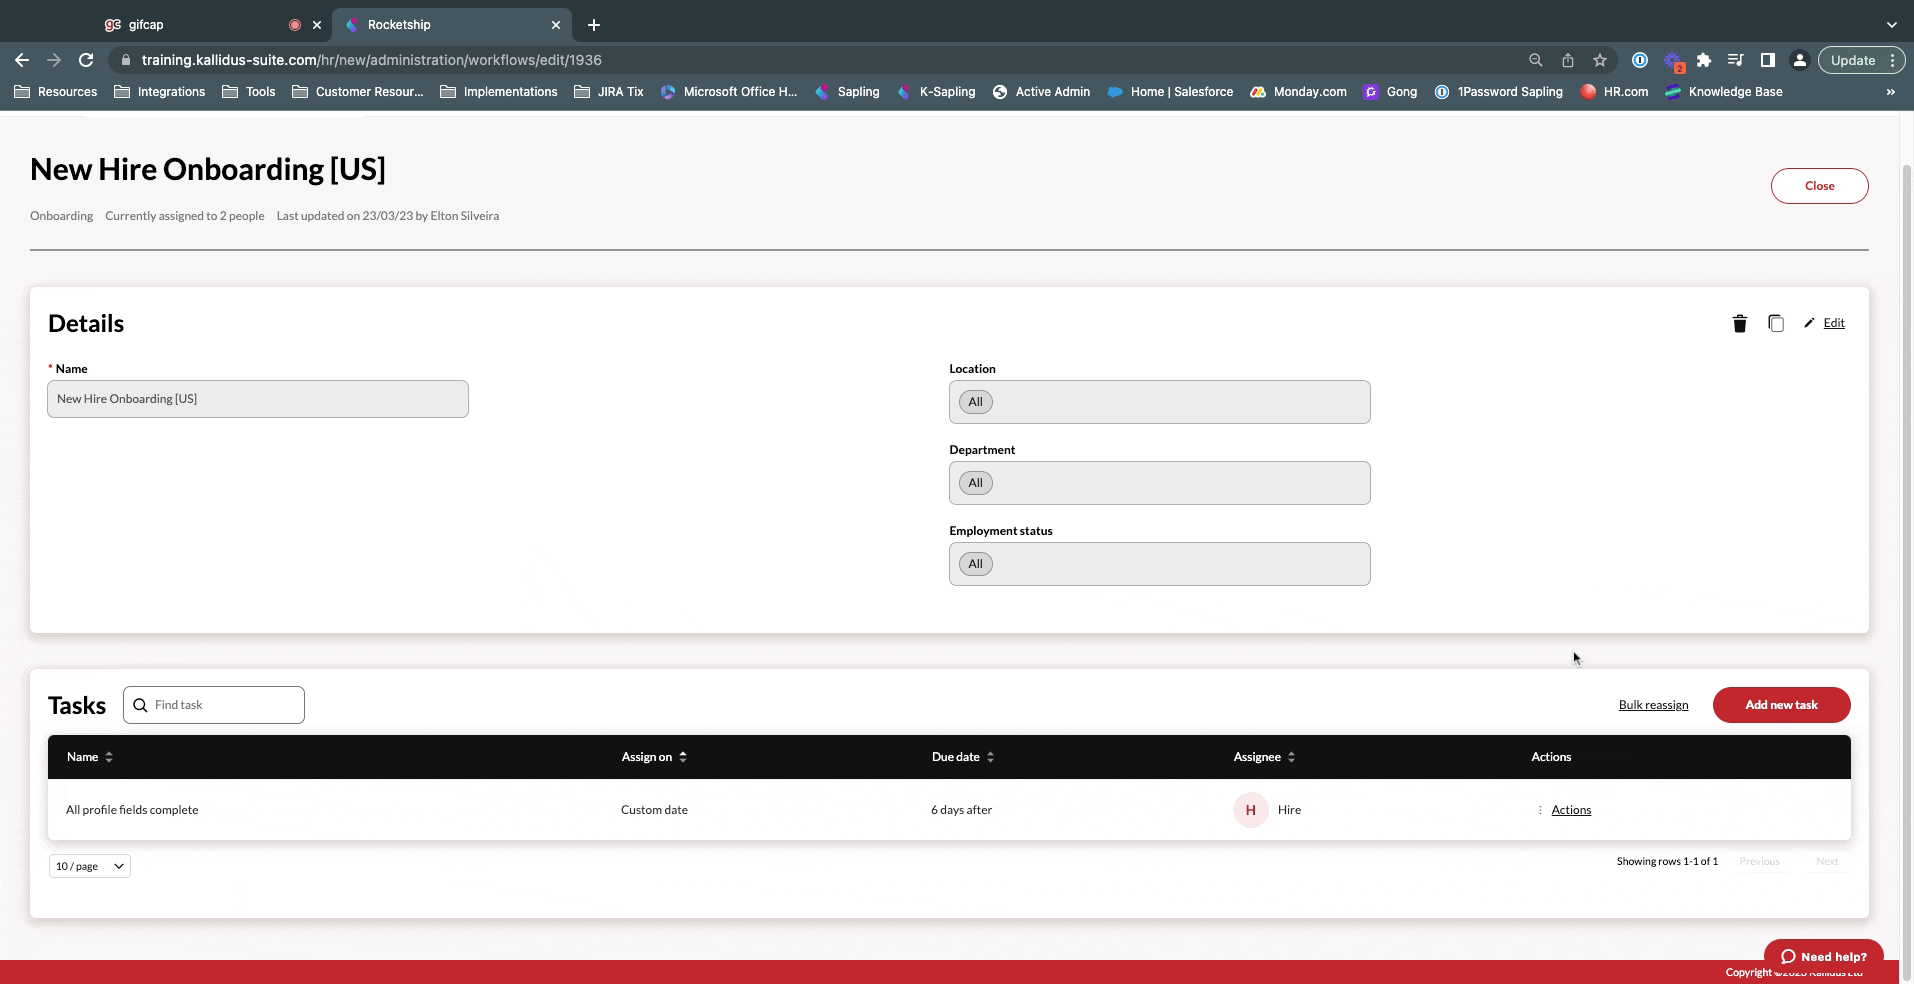Click the browser back arrow
The width and height of the screenshot is (1914, 984).
click(22, 60)
